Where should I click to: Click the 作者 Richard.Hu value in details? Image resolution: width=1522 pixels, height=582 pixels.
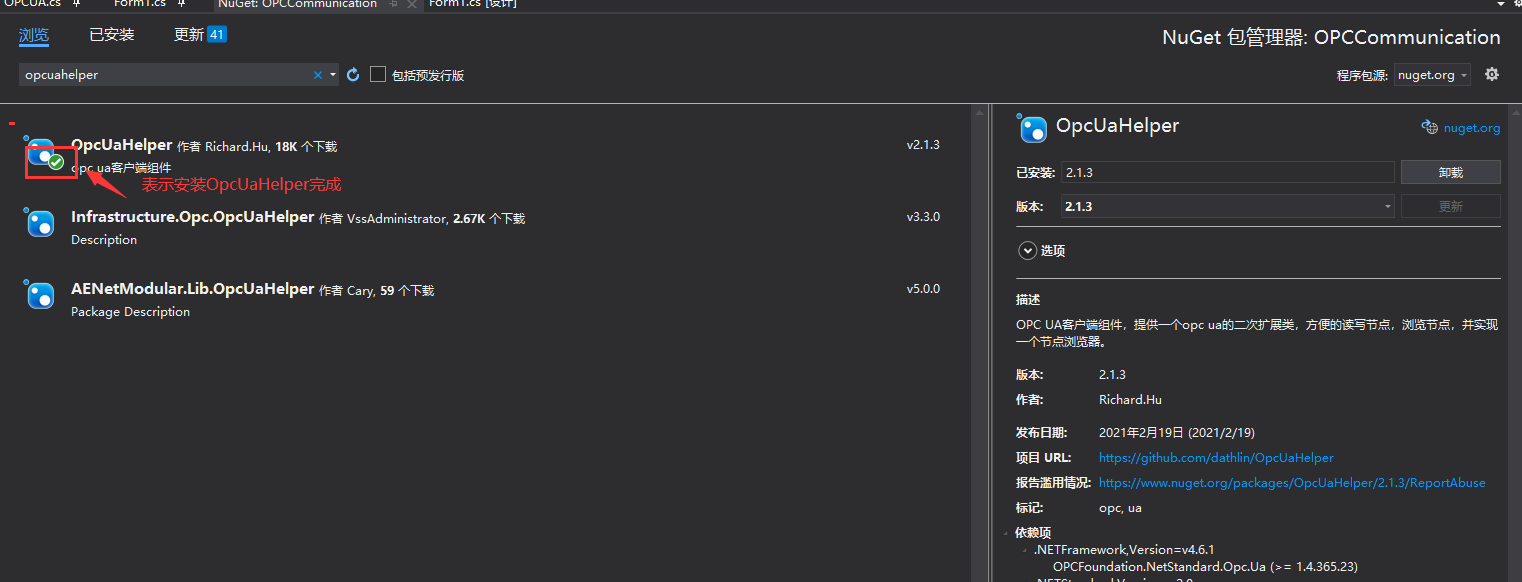[1130, 400]
